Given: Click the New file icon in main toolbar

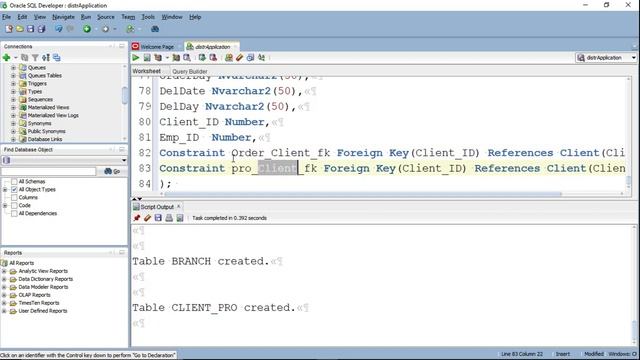Looking at the screenshot, I should pyautogui.click(x=9, y=29).
